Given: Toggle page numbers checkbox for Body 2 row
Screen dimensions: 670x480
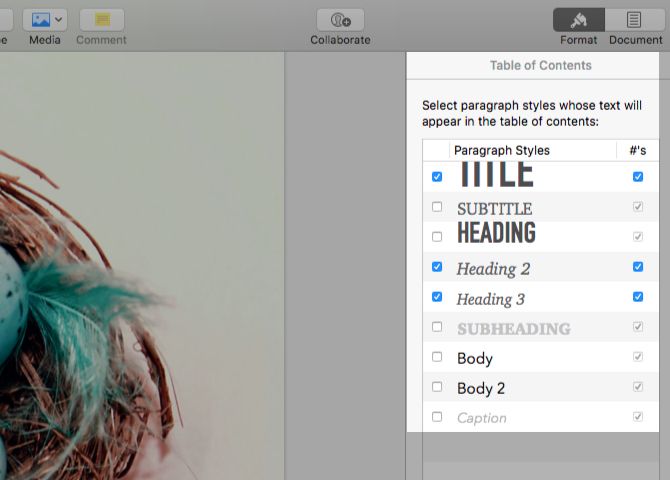Looking at the screenshot, I should coord(638,387).
